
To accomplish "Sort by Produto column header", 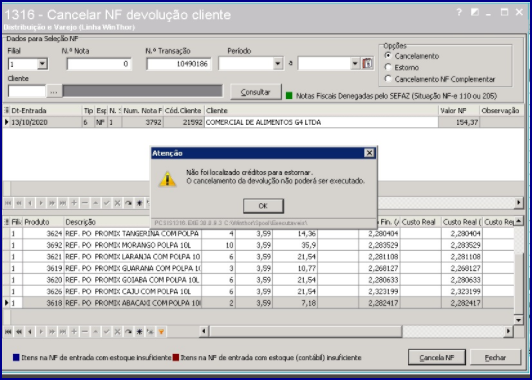I will tap(43, 222).
